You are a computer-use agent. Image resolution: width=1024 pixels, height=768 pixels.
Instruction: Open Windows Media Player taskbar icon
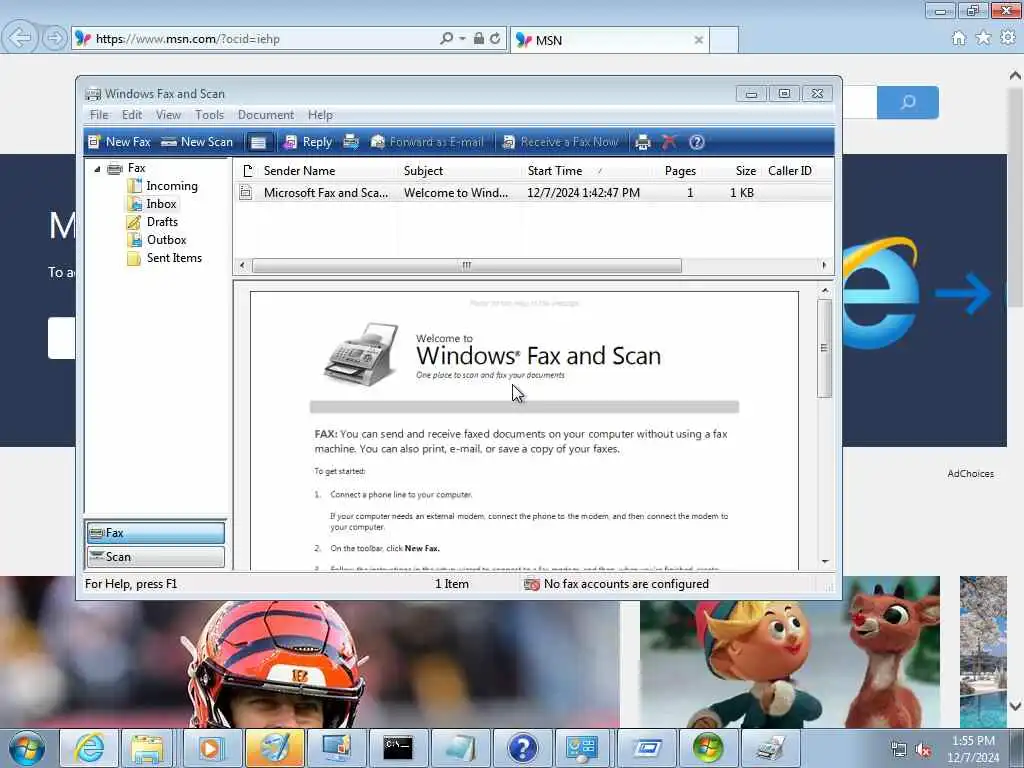click(210, 748)
